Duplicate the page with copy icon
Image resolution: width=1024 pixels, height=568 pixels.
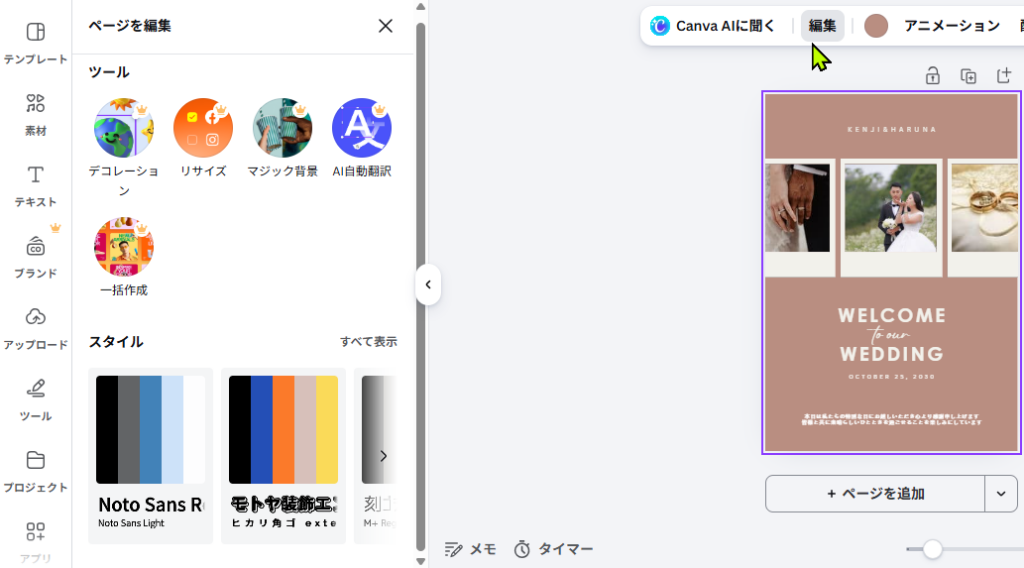[968, 76]
